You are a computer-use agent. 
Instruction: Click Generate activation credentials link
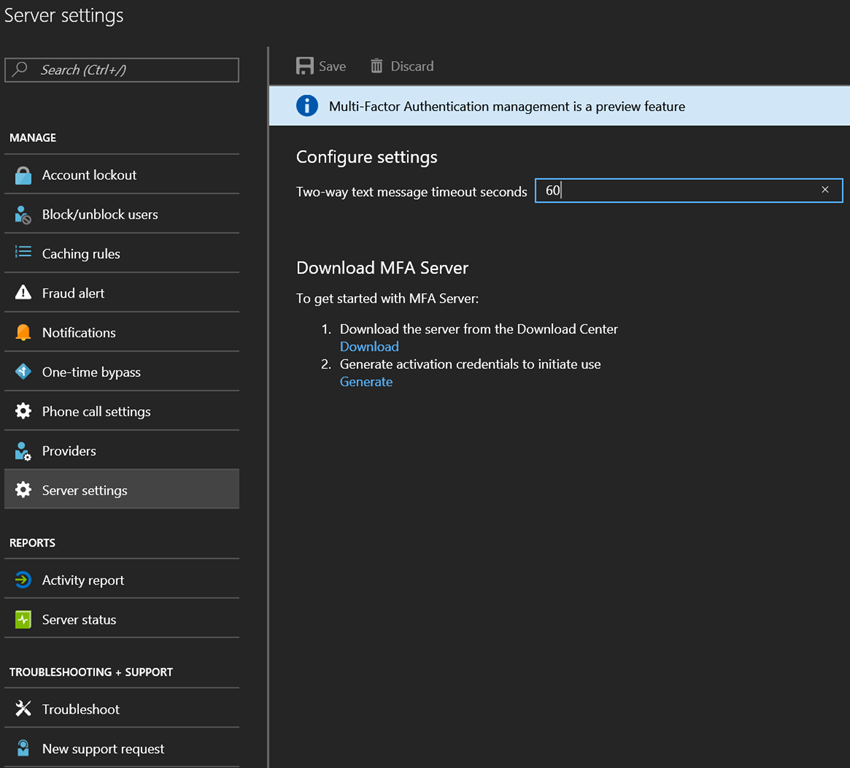[366, 381]
